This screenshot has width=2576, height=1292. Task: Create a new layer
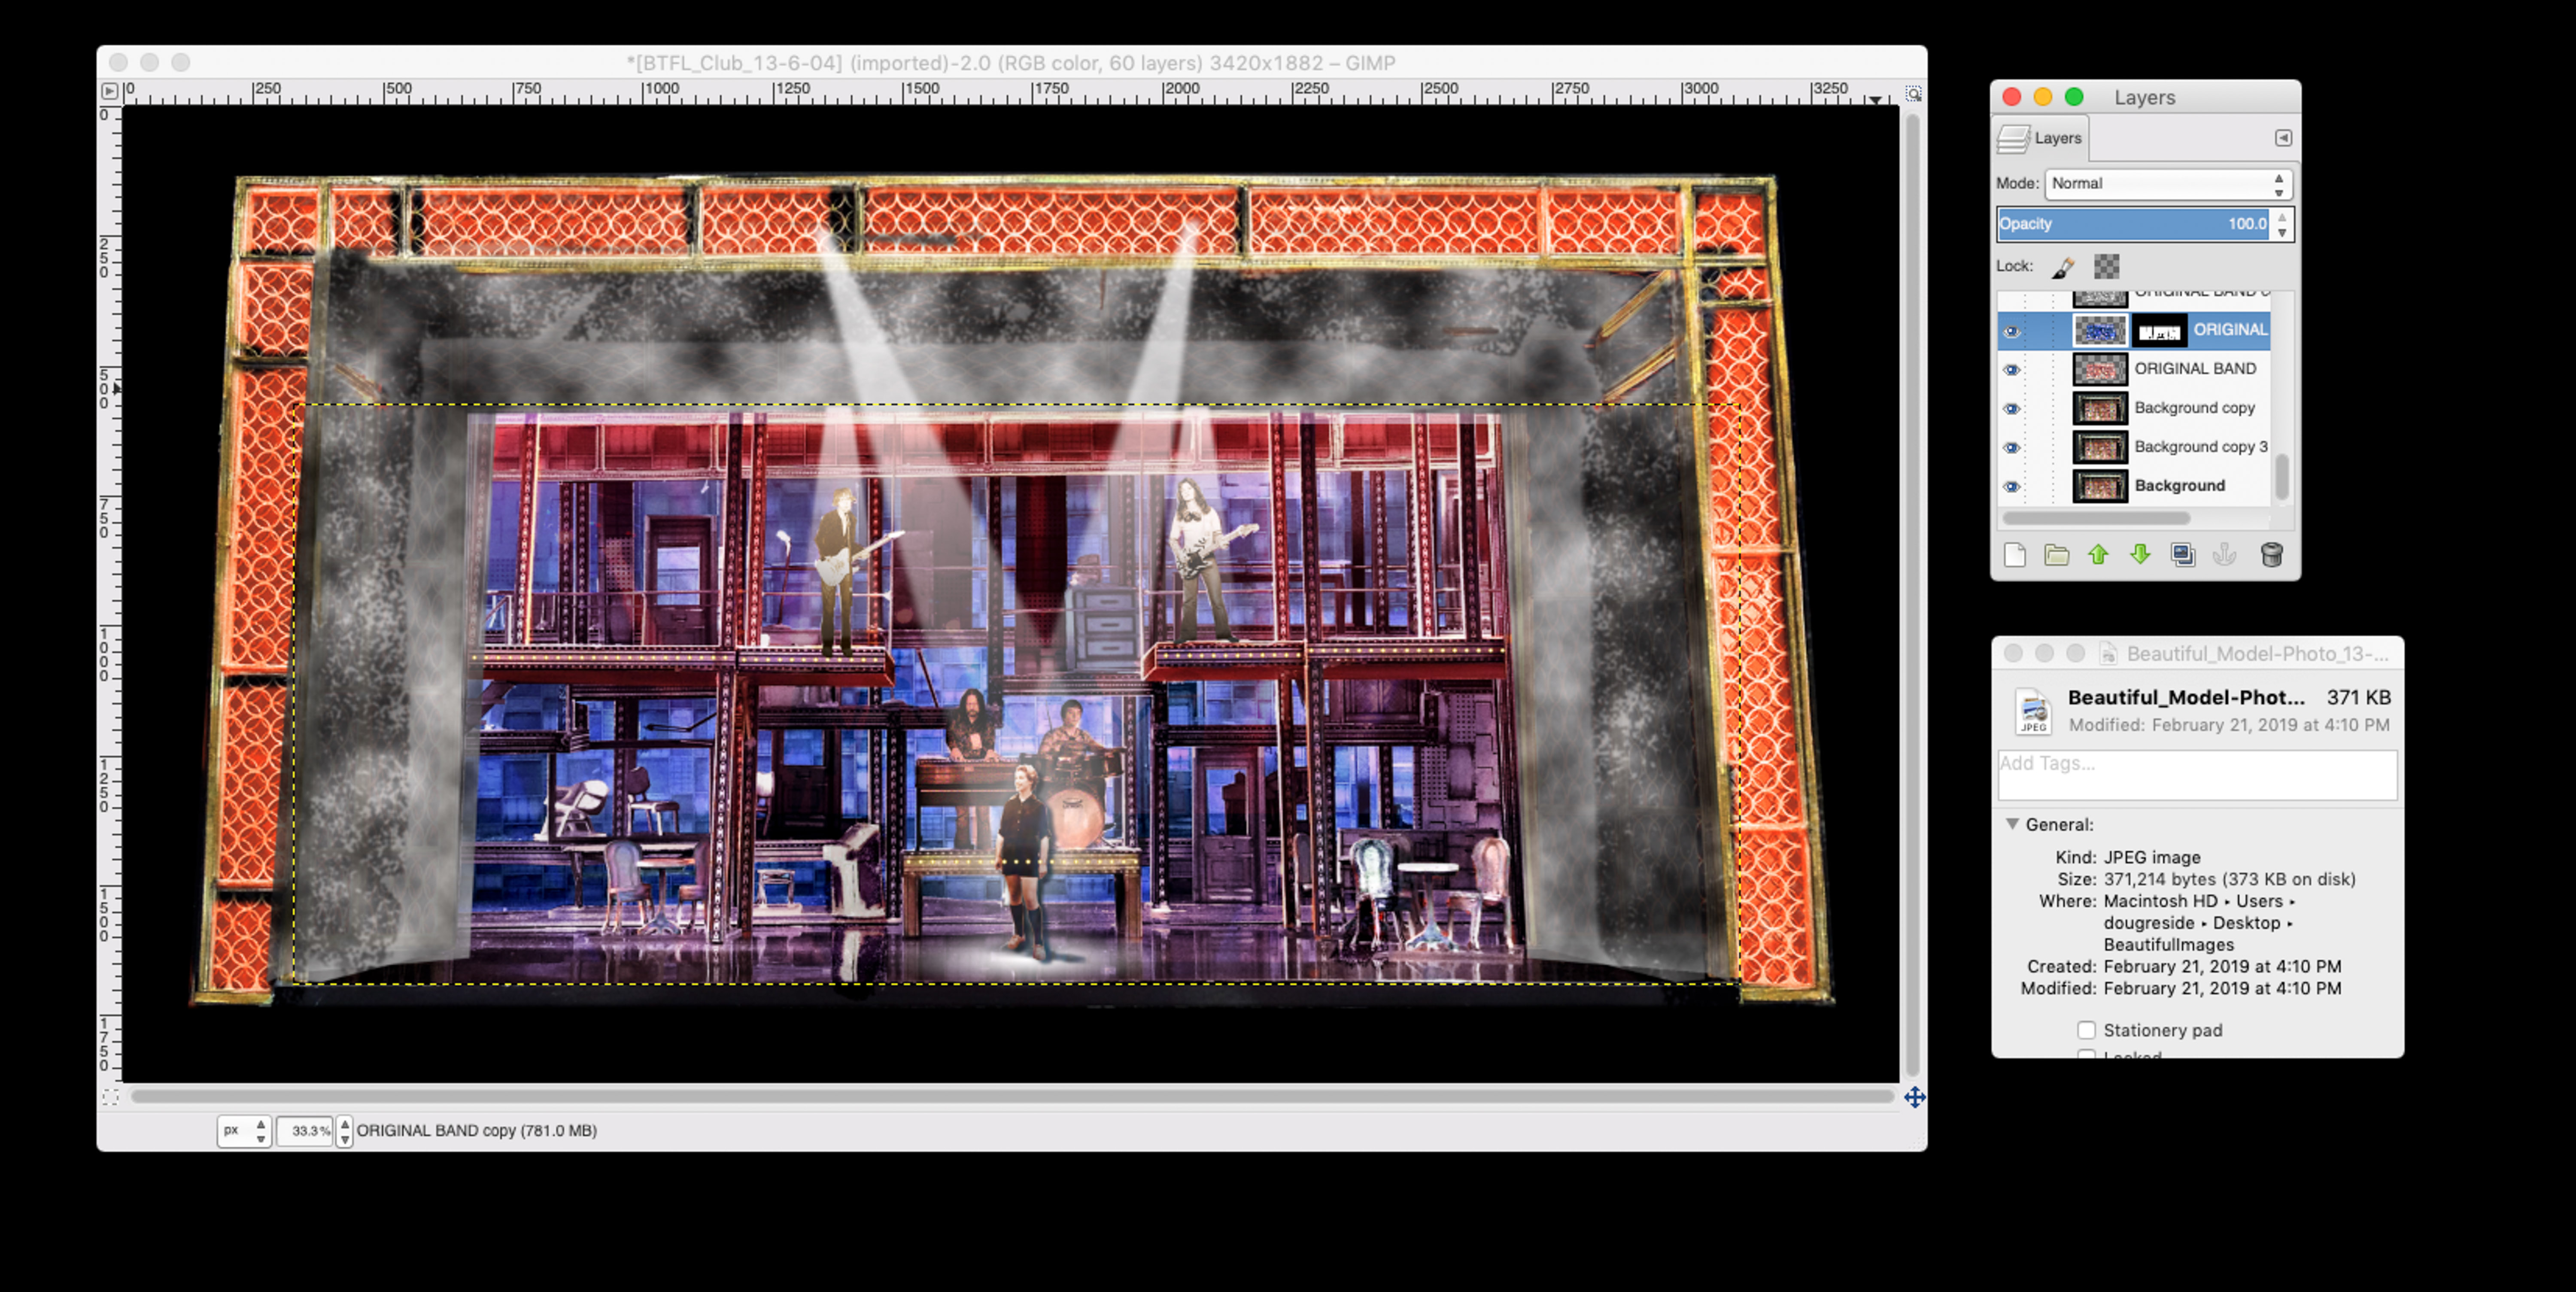(x=2015, y=555)
